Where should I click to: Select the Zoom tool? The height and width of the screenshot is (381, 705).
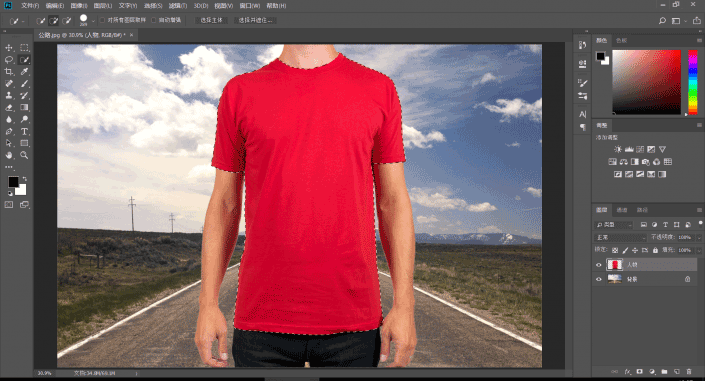(24, 155)
